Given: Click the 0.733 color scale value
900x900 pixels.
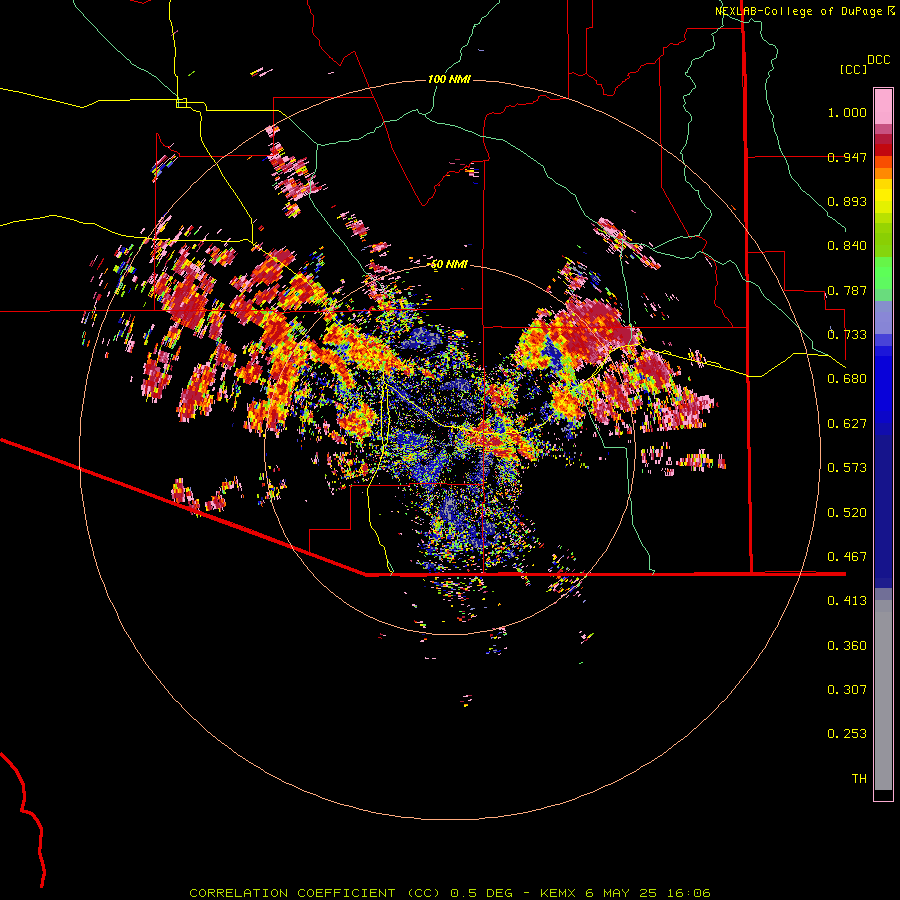Looking at the screenshot, I should [x=847, y=335].
